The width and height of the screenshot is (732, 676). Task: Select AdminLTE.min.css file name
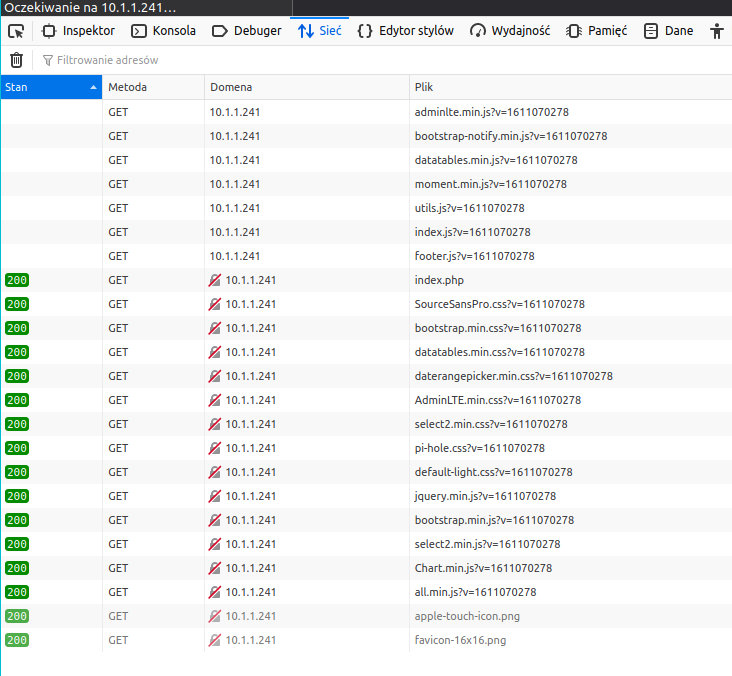coord(498,400)
